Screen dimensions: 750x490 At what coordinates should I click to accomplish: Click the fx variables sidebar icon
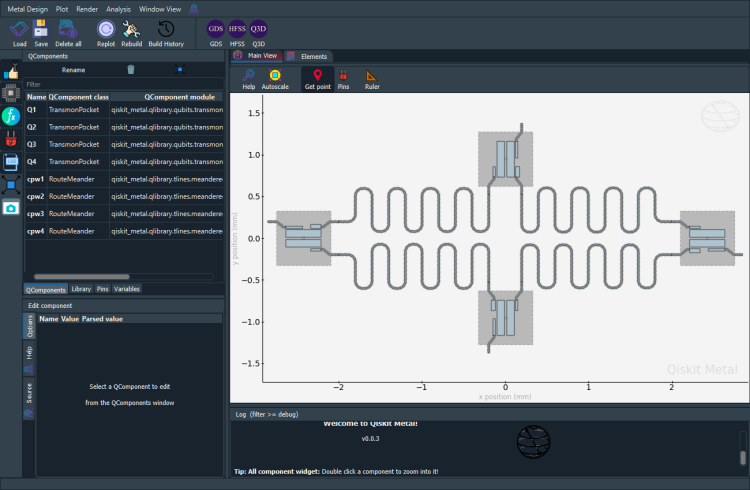click(x=11, y=116)
